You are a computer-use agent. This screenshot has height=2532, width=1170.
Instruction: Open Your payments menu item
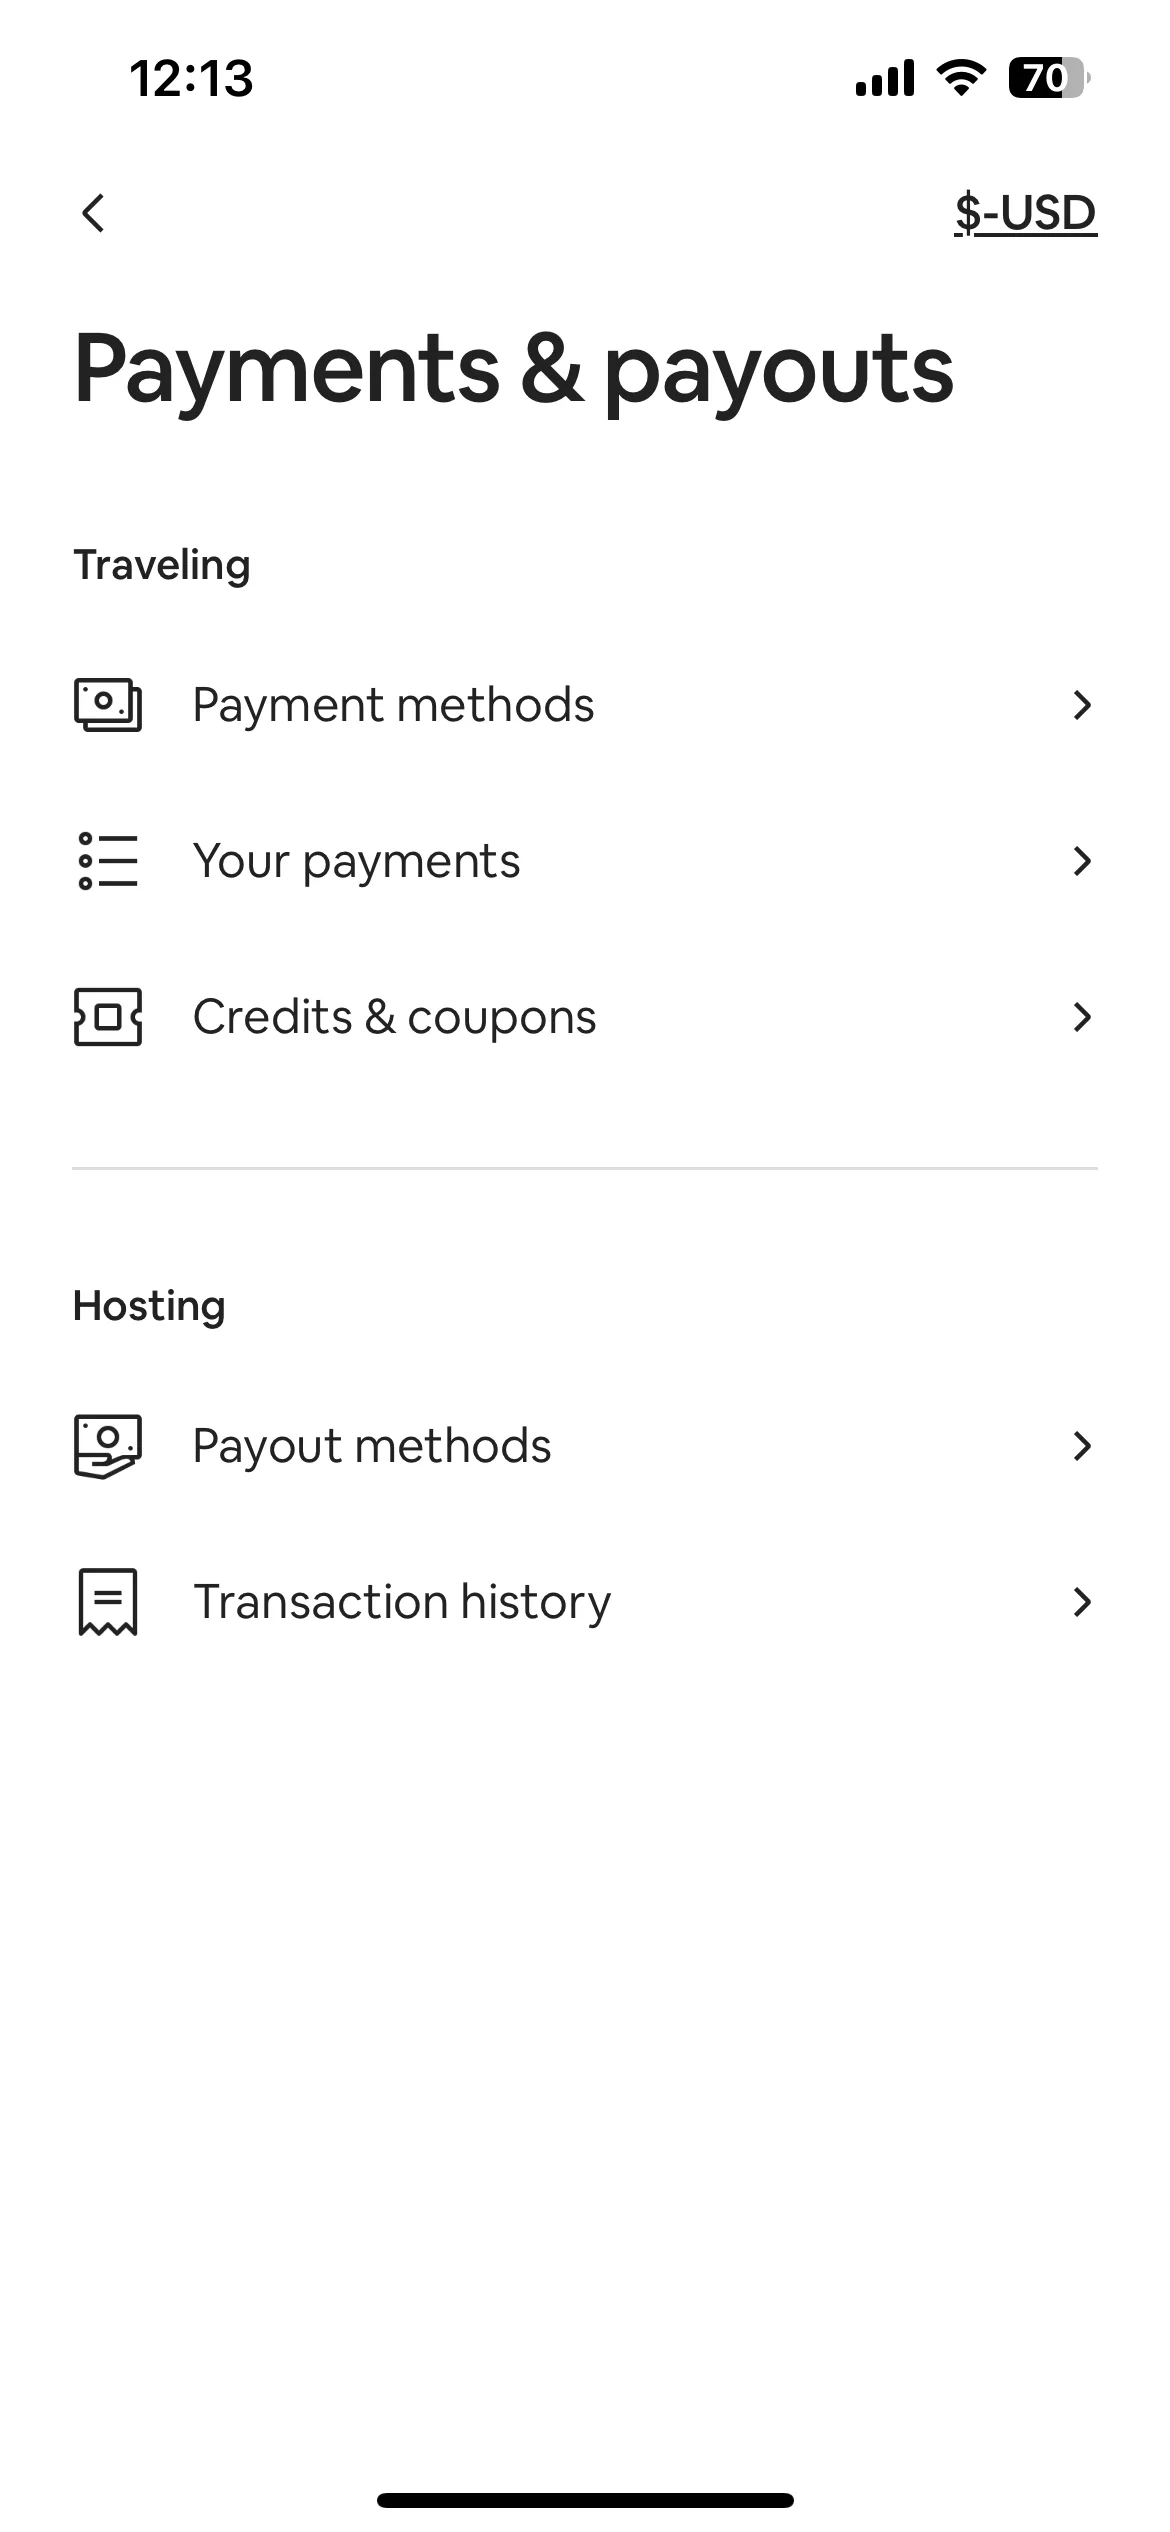point(585,861)
